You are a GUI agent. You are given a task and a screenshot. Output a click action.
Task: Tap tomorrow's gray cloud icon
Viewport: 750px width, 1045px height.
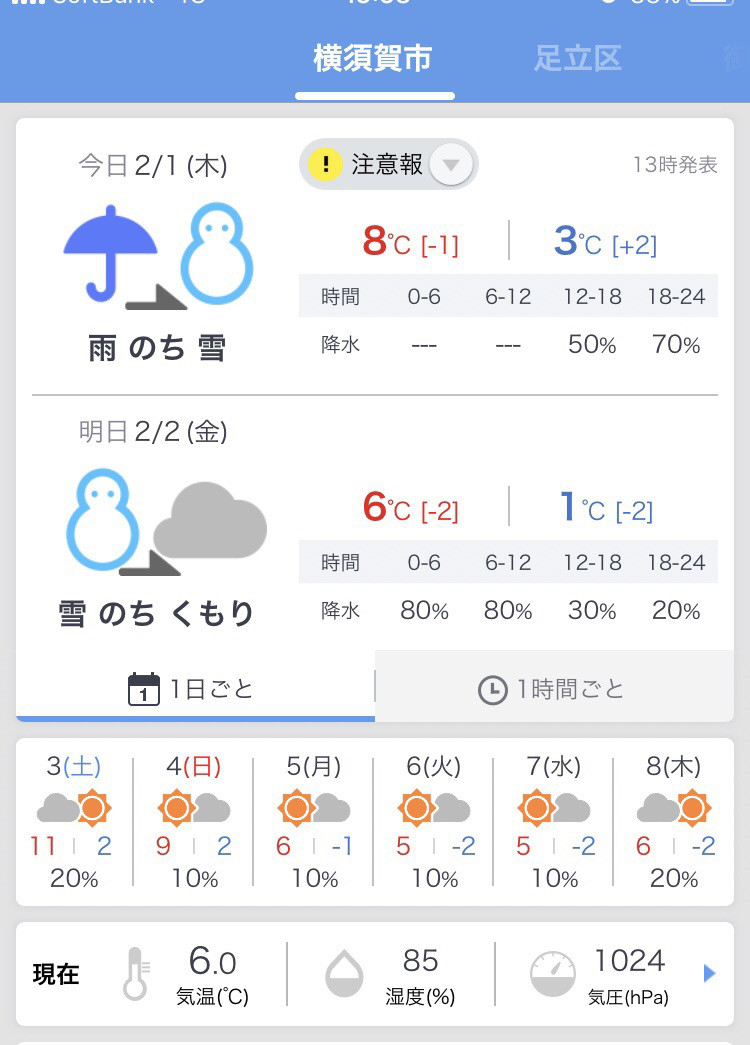click(210, 521)
